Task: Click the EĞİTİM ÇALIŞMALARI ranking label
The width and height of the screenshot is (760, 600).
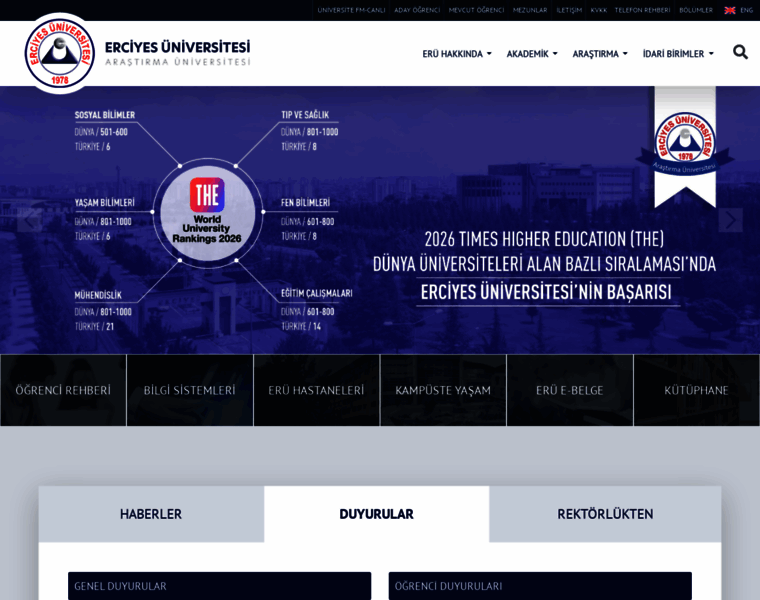Action: click(317, 293)
